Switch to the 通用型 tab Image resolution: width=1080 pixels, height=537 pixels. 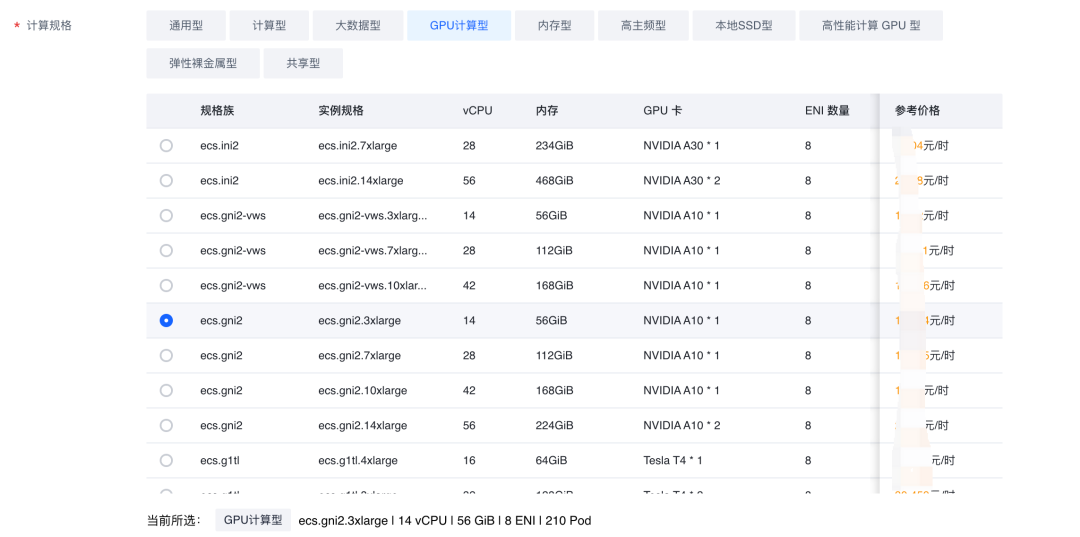(186, 26)
